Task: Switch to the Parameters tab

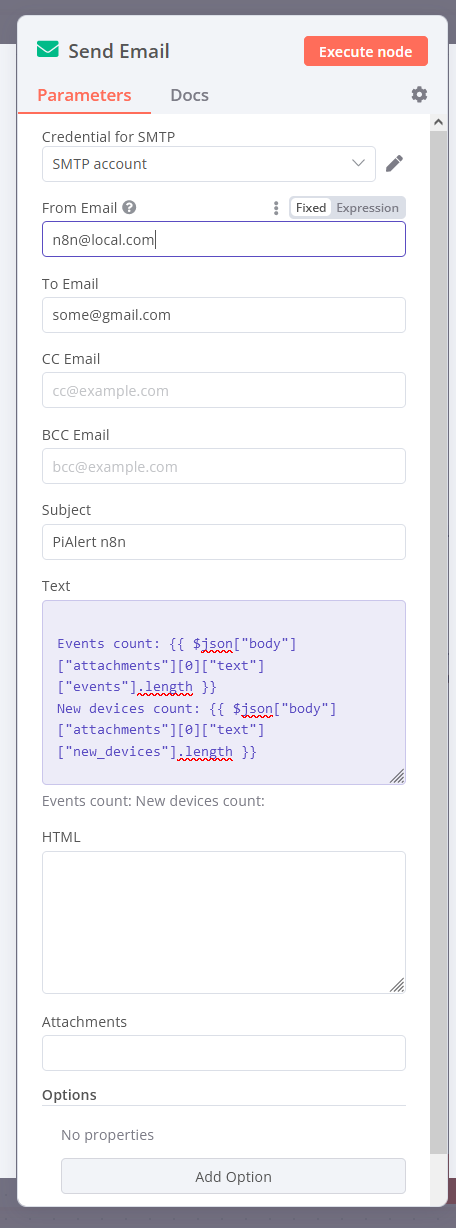Action: tap(84, 95)
